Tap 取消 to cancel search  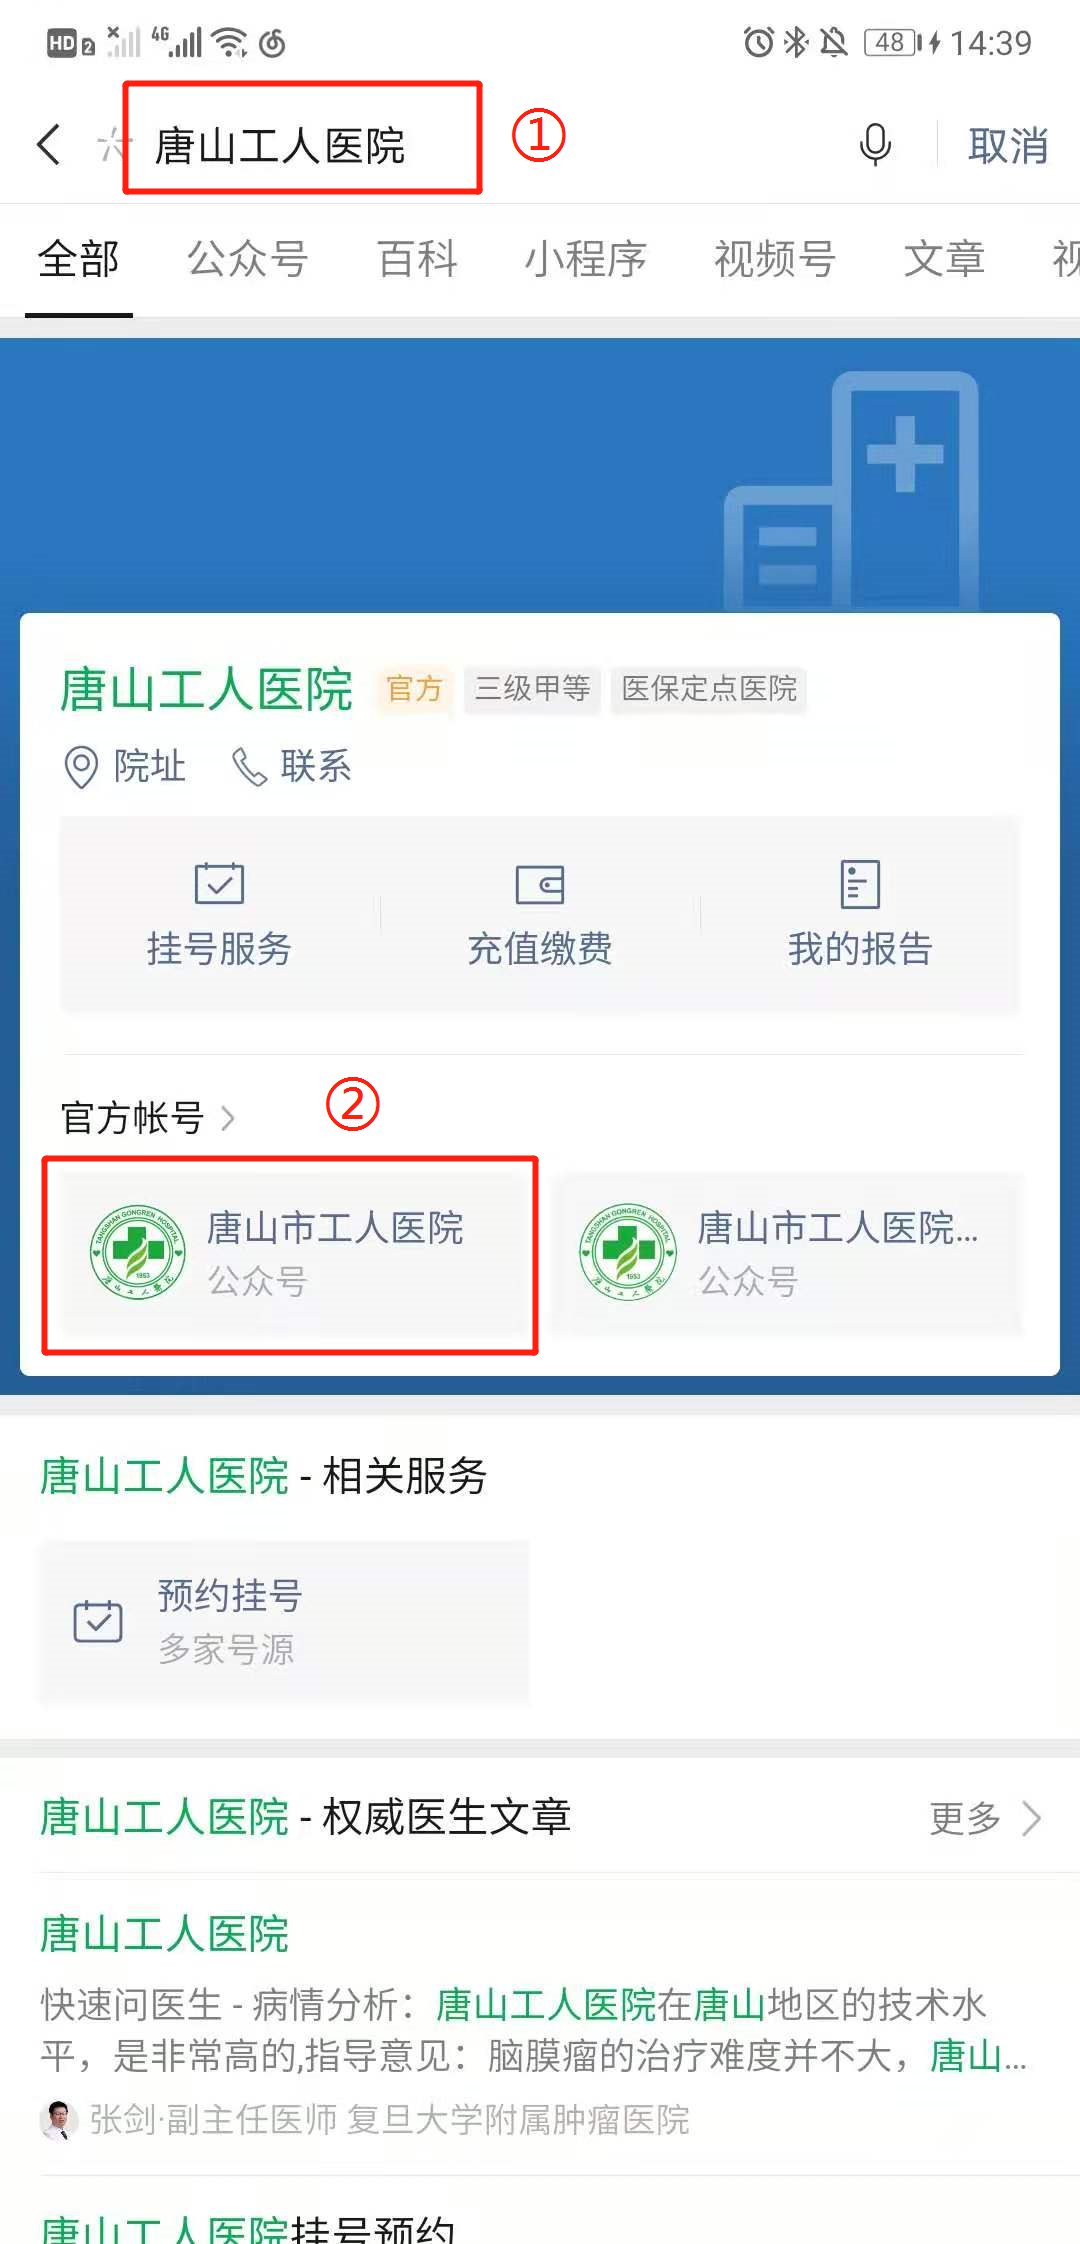tap(1008, 146)
